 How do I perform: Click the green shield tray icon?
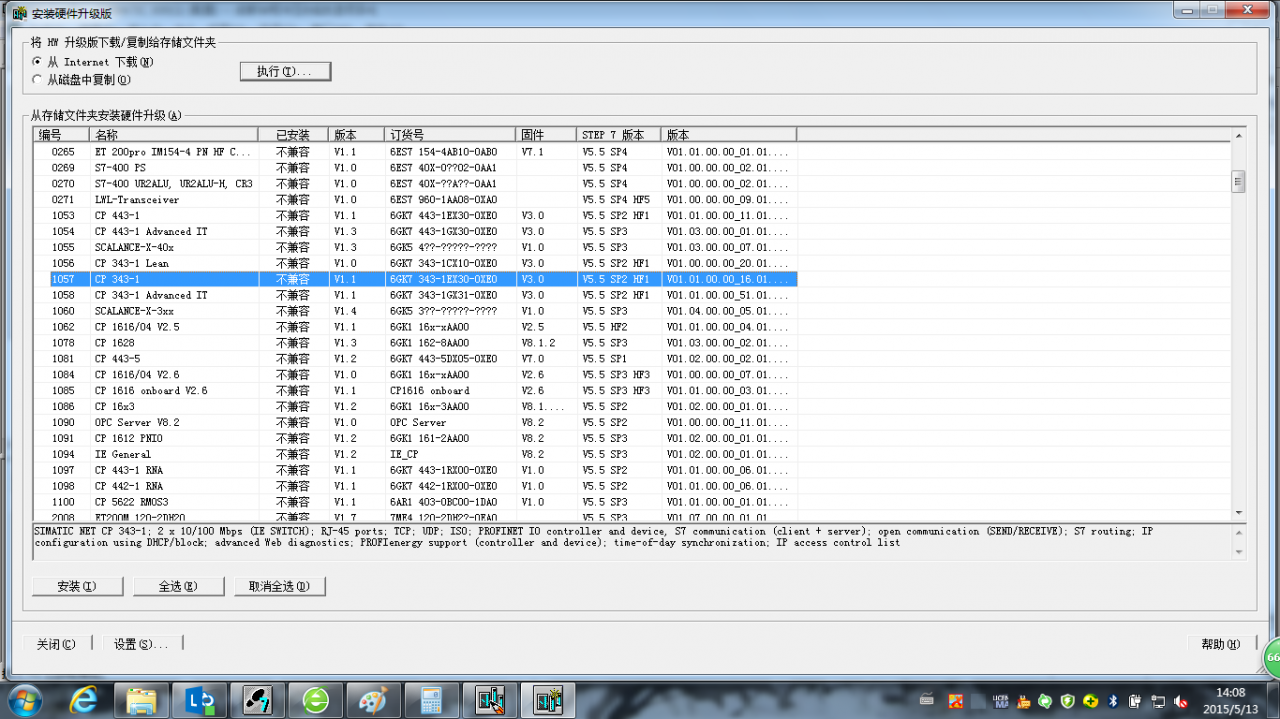click(1068, 700)
